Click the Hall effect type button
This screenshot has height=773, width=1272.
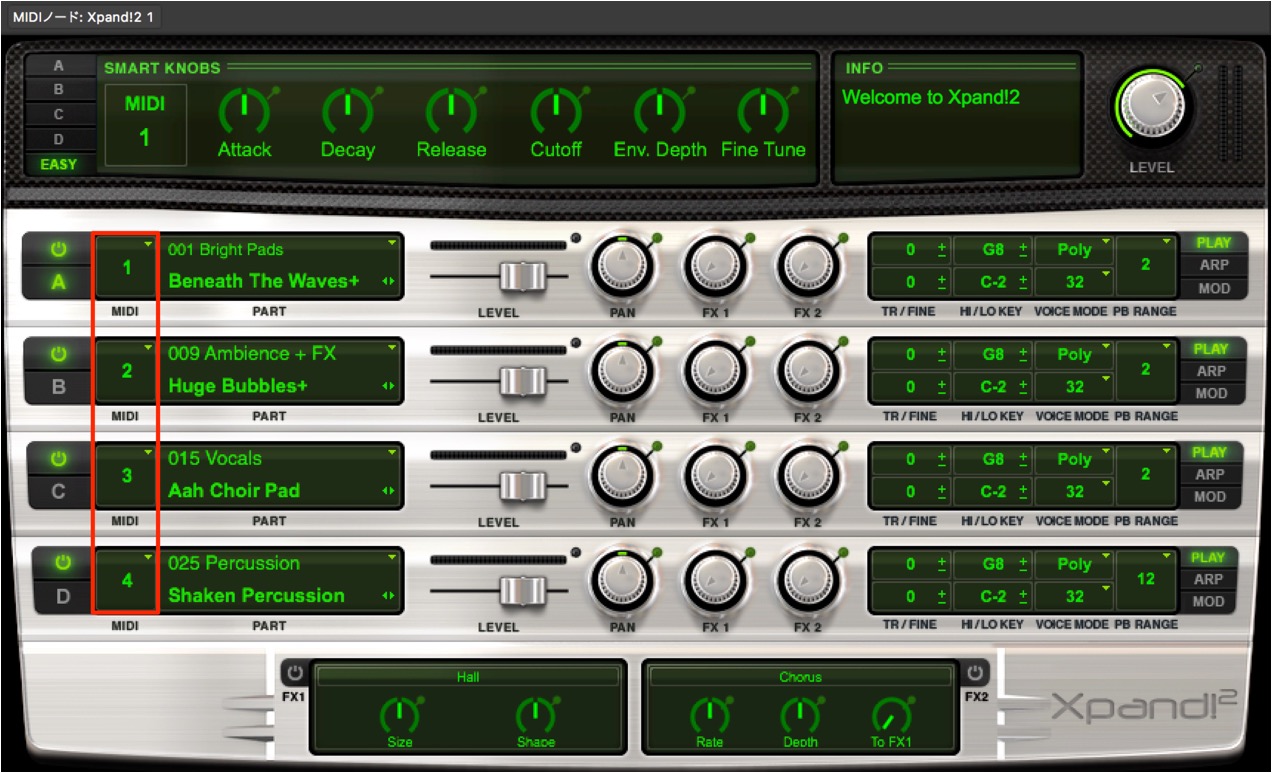click(x=468, y=677)
